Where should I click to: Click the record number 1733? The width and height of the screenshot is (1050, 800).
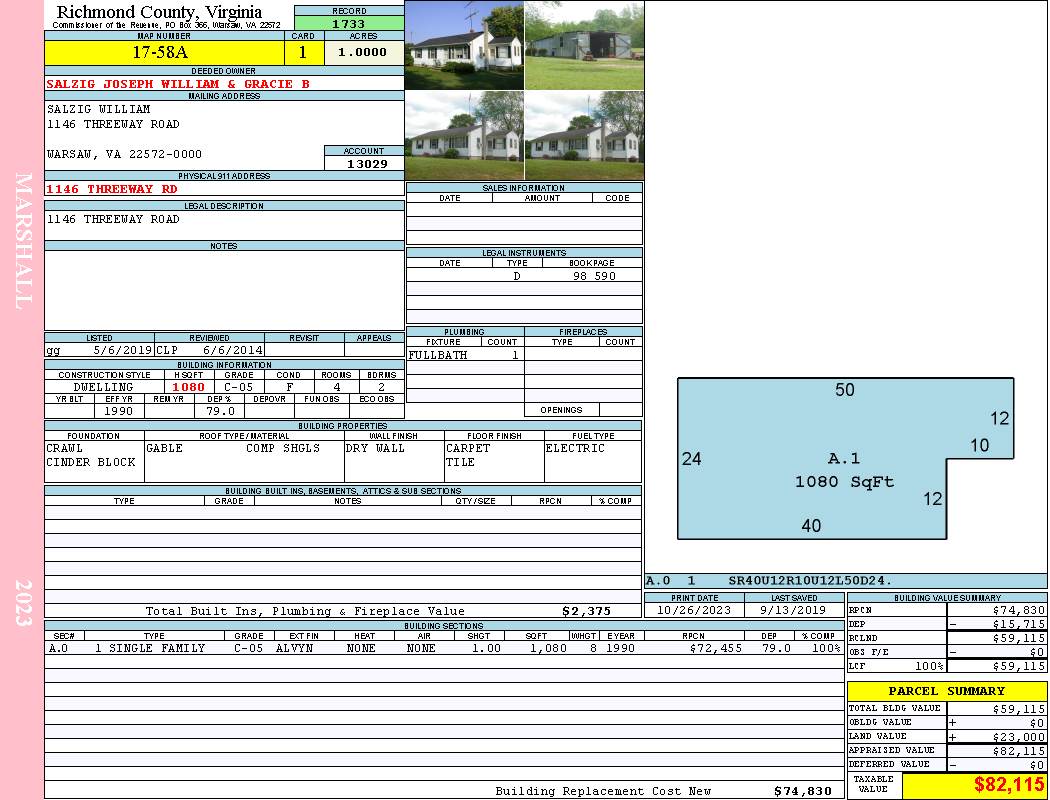point(349,24)
